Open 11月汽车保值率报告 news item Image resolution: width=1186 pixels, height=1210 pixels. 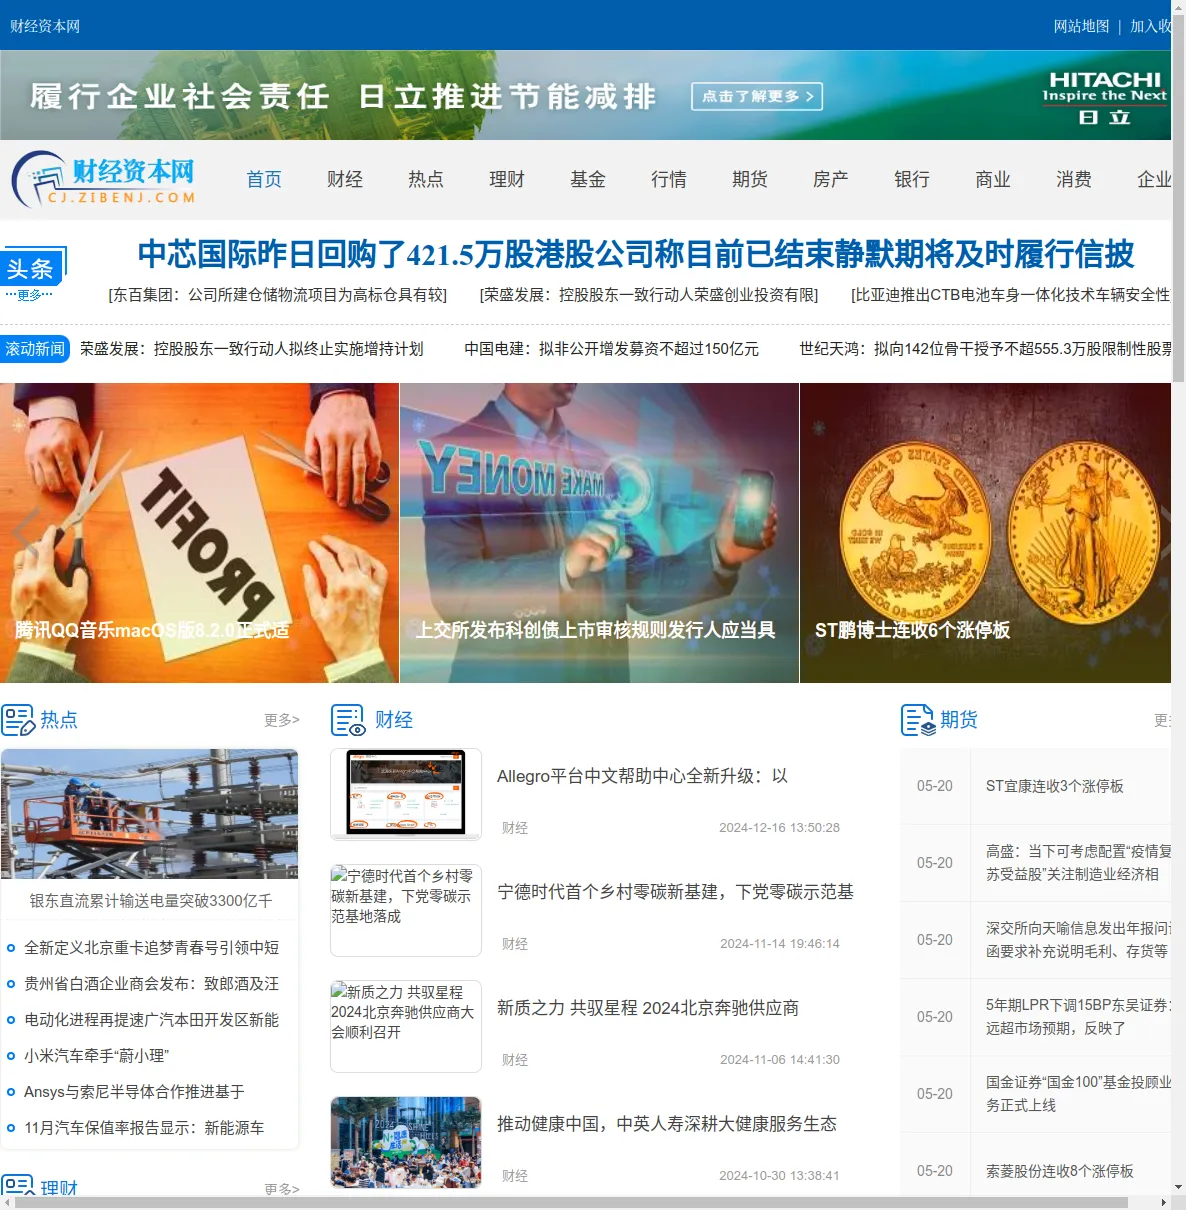(144, 1128)
